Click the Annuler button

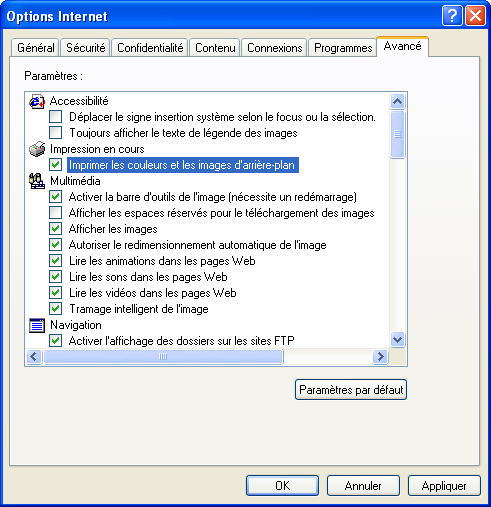pos(363,486)
